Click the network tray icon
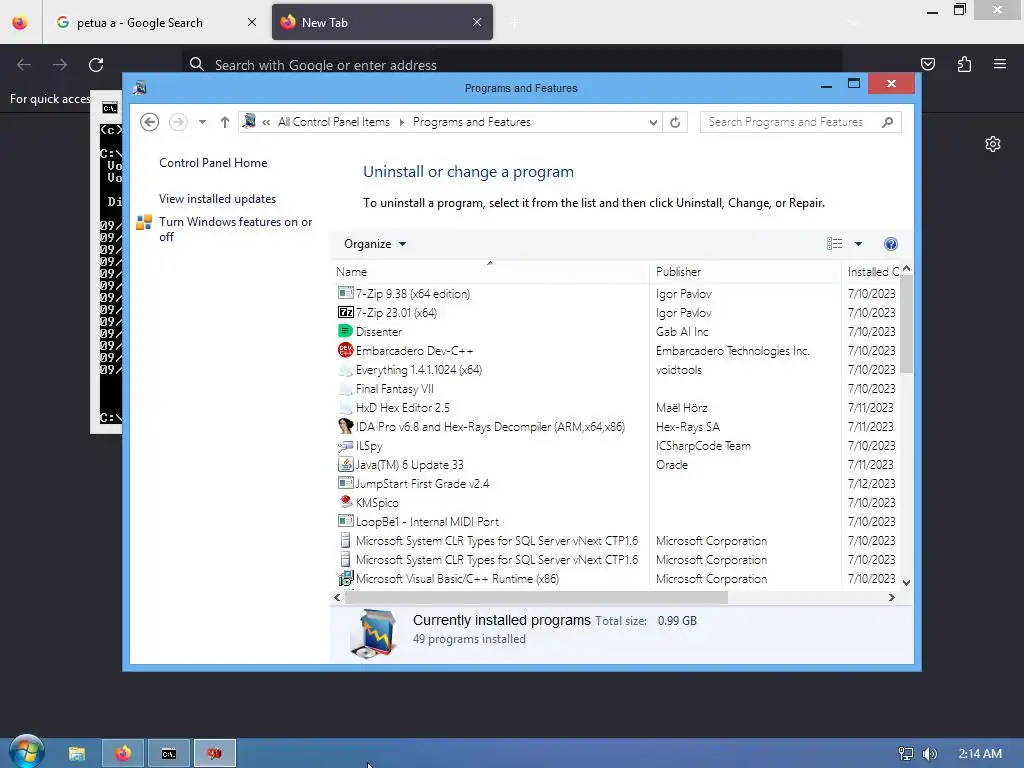Screen dimensions: 1024x768 click(x=906, y=754)
